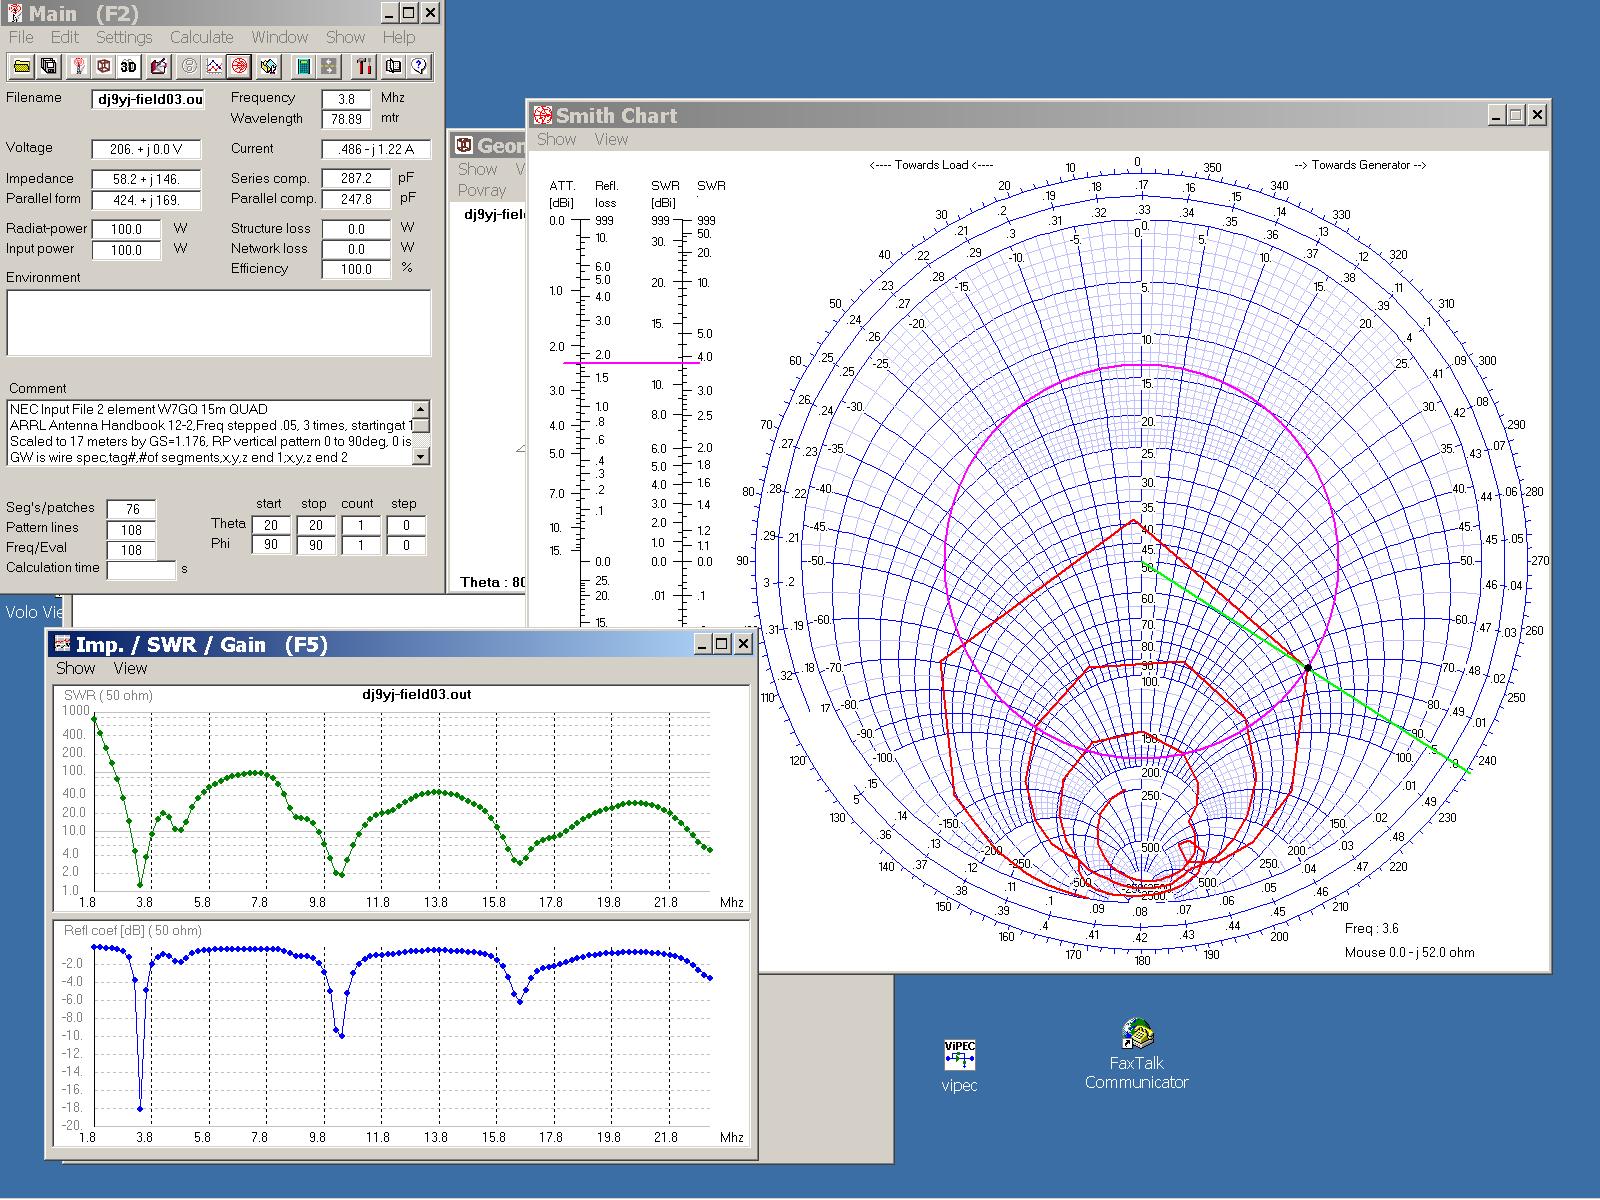The height and width of the screenshot is (1200, 1600).
Task: Click the Smith Chart window title icon
Action: (542, 115)
